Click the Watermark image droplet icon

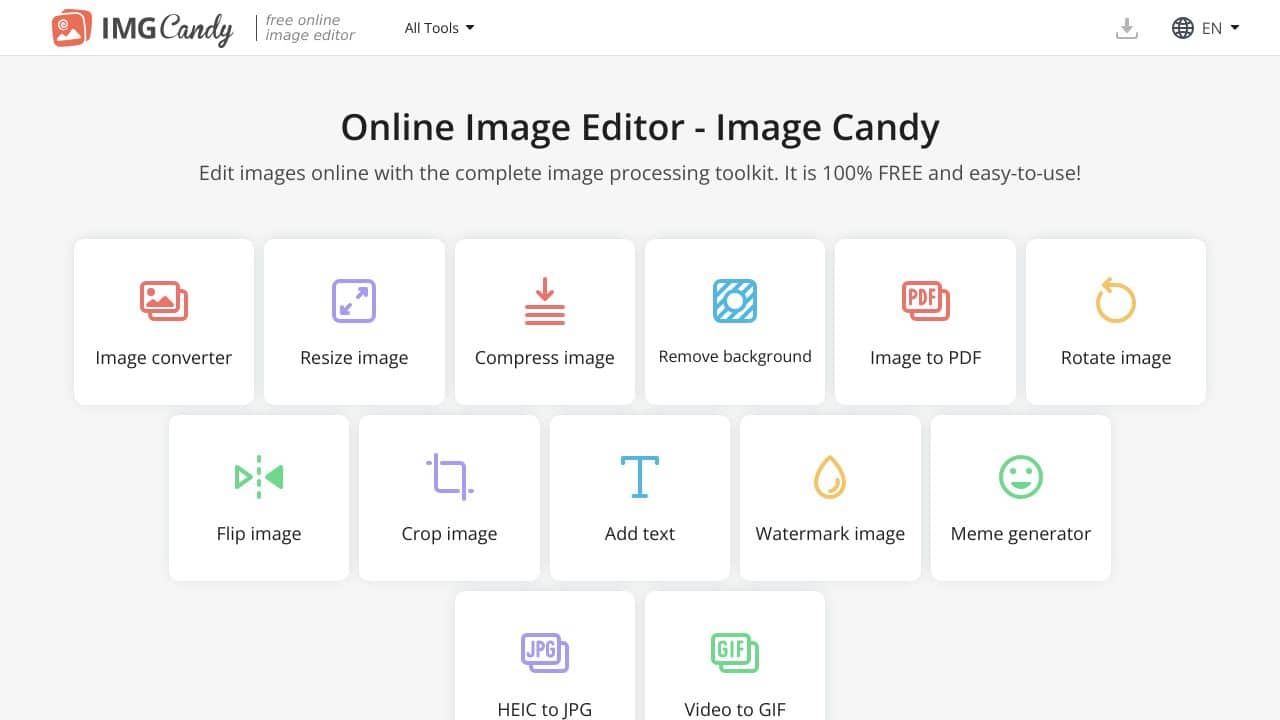pos(830,477)
